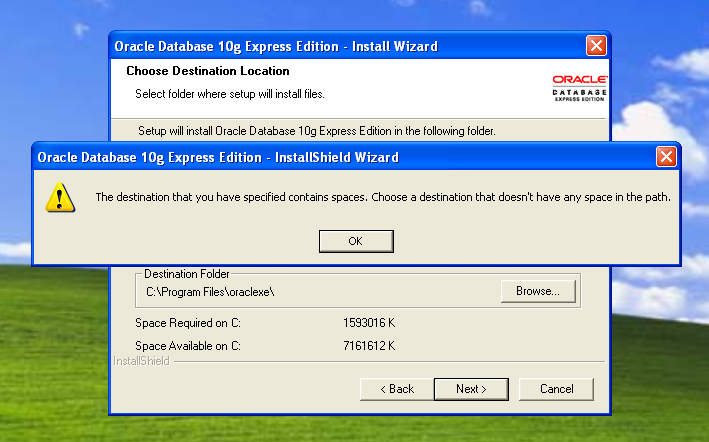
Task: Cancel the Oracle installation
Action: point(556,389)
